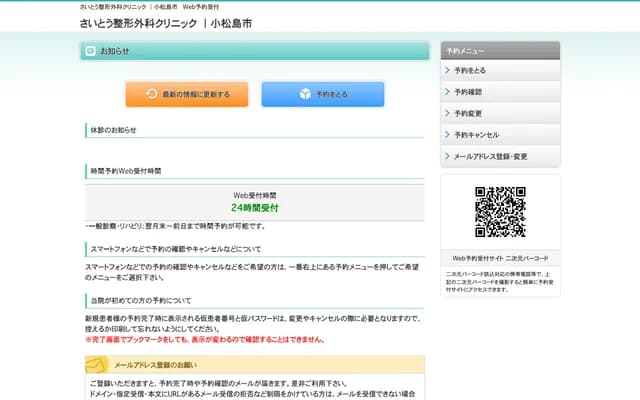
Task: Click the green 24時間受付 text
Action: click(x=255, y=208)
